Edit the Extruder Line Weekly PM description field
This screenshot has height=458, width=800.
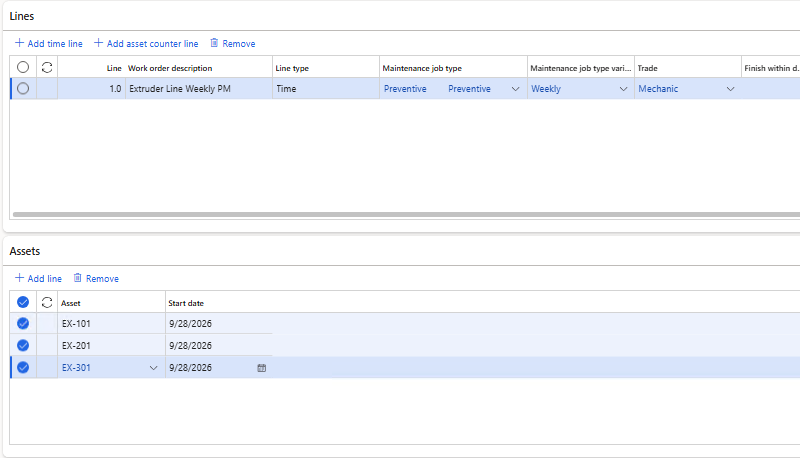(x=198, y=89)
